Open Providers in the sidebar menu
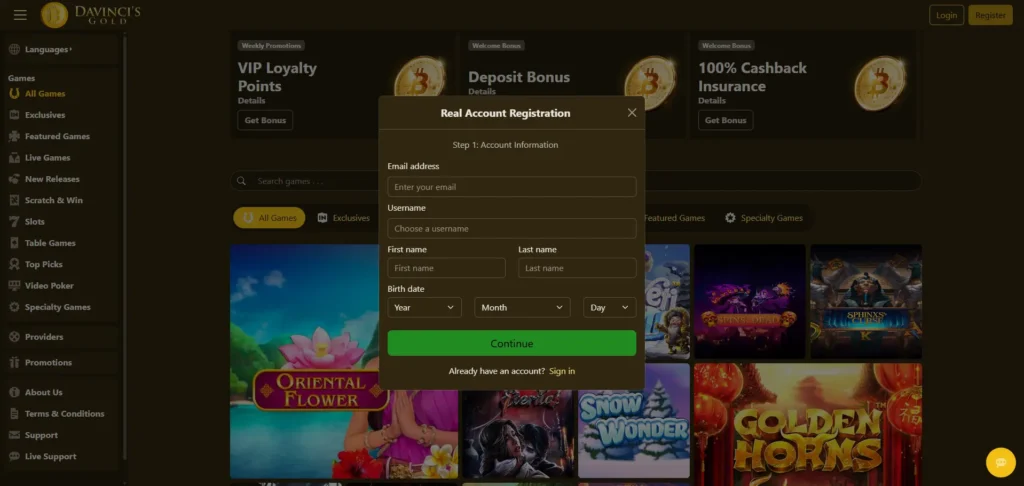Viewport: 1024px width, 486px height. 44,337
